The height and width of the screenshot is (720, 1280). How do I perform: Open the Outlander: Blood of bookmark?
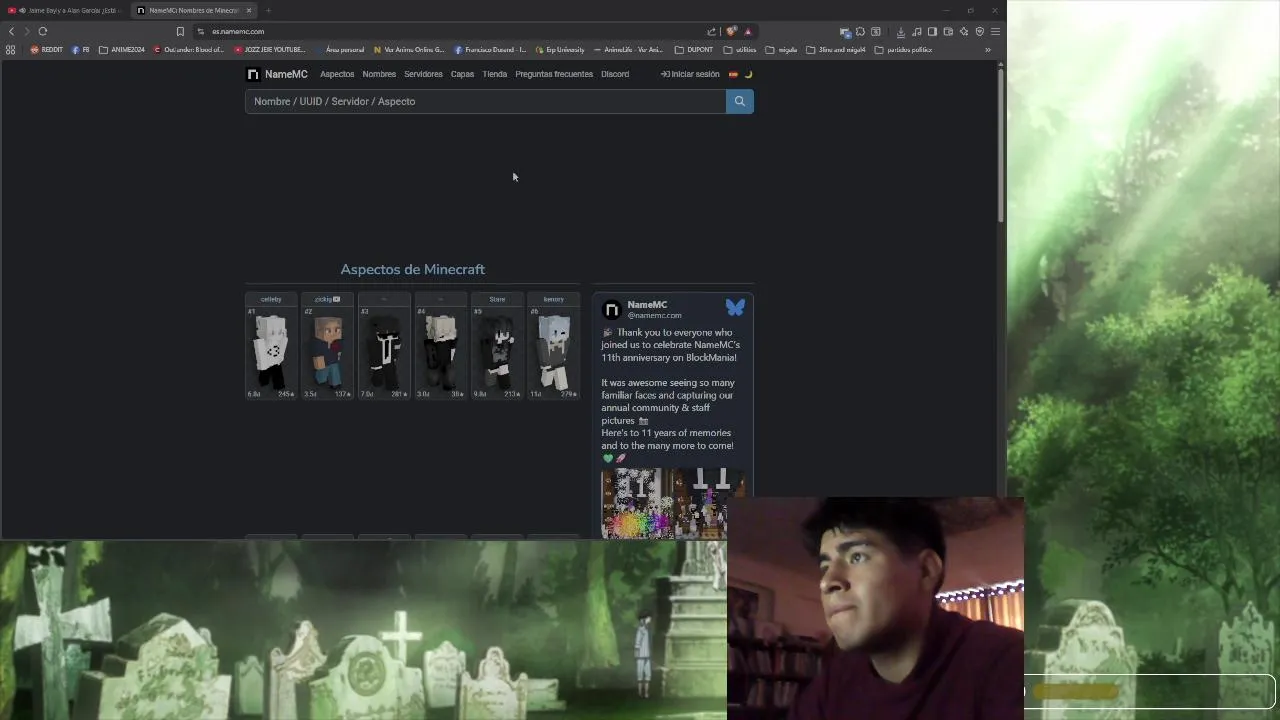[189, 49]
